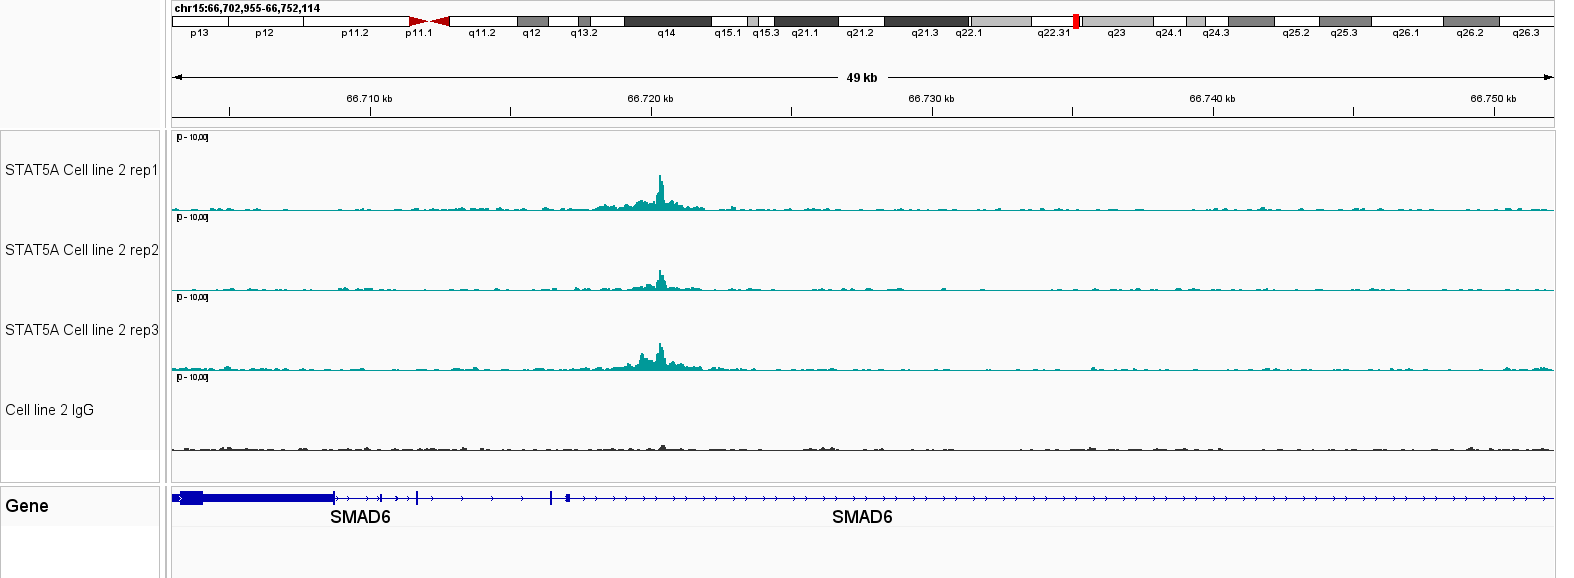Select the Cell line 2 IgG track name
This screenshot has height=578, width=1574.
tap(49, 410)
